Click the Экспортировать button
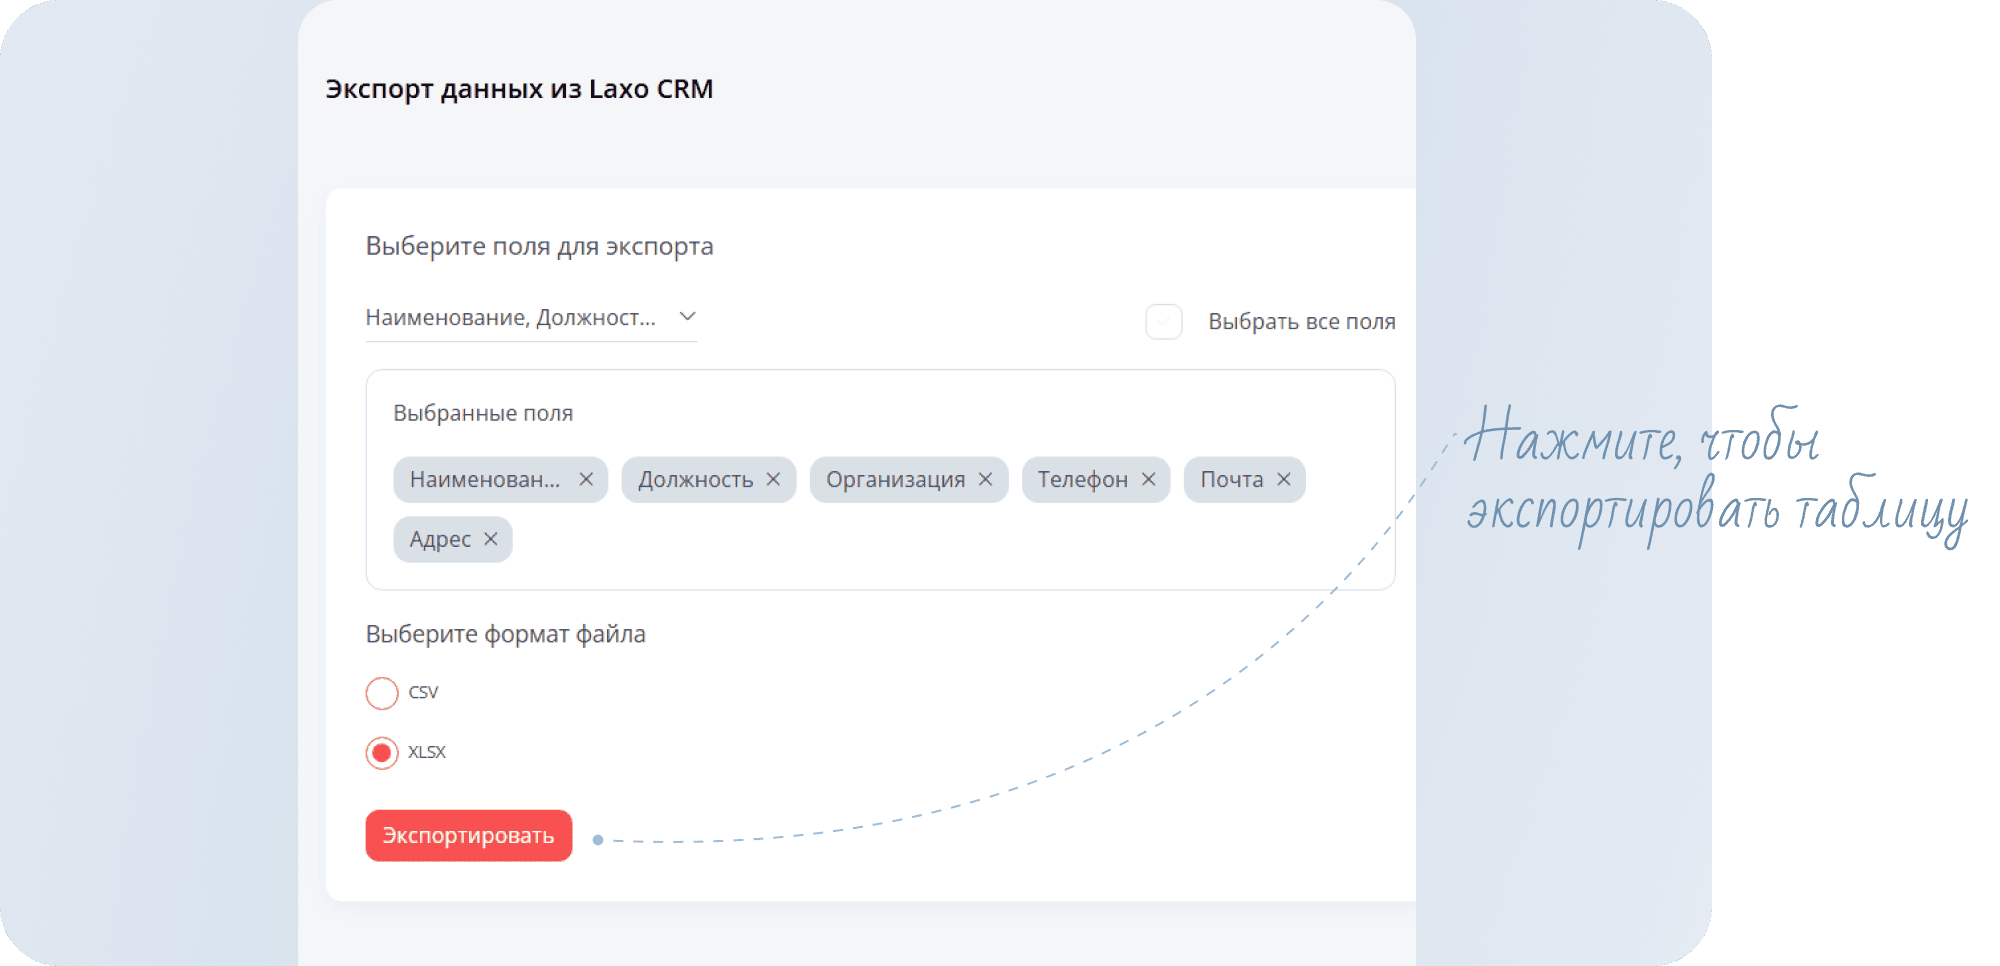The width and height of the screenshot is (2000, 966). pyautogui.click(x=469, y=835)
